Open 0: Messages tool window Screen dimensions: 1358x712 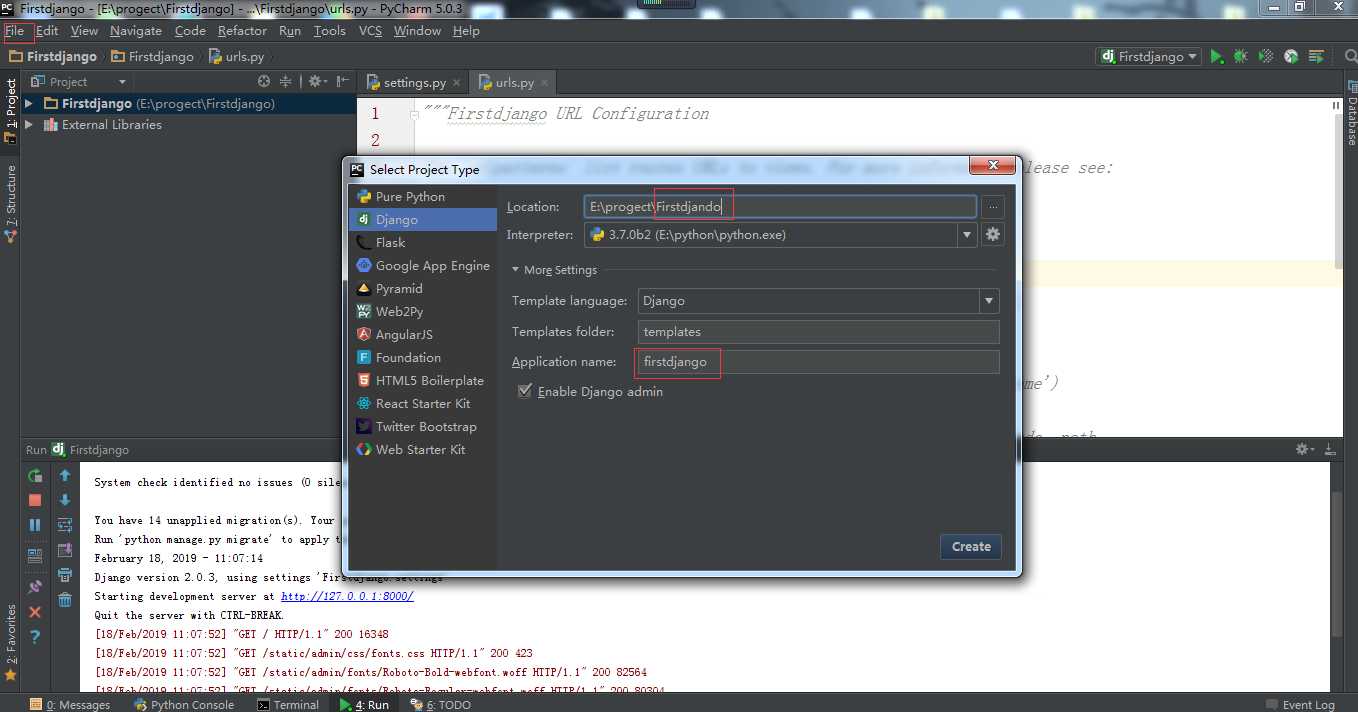pos(70,705)
